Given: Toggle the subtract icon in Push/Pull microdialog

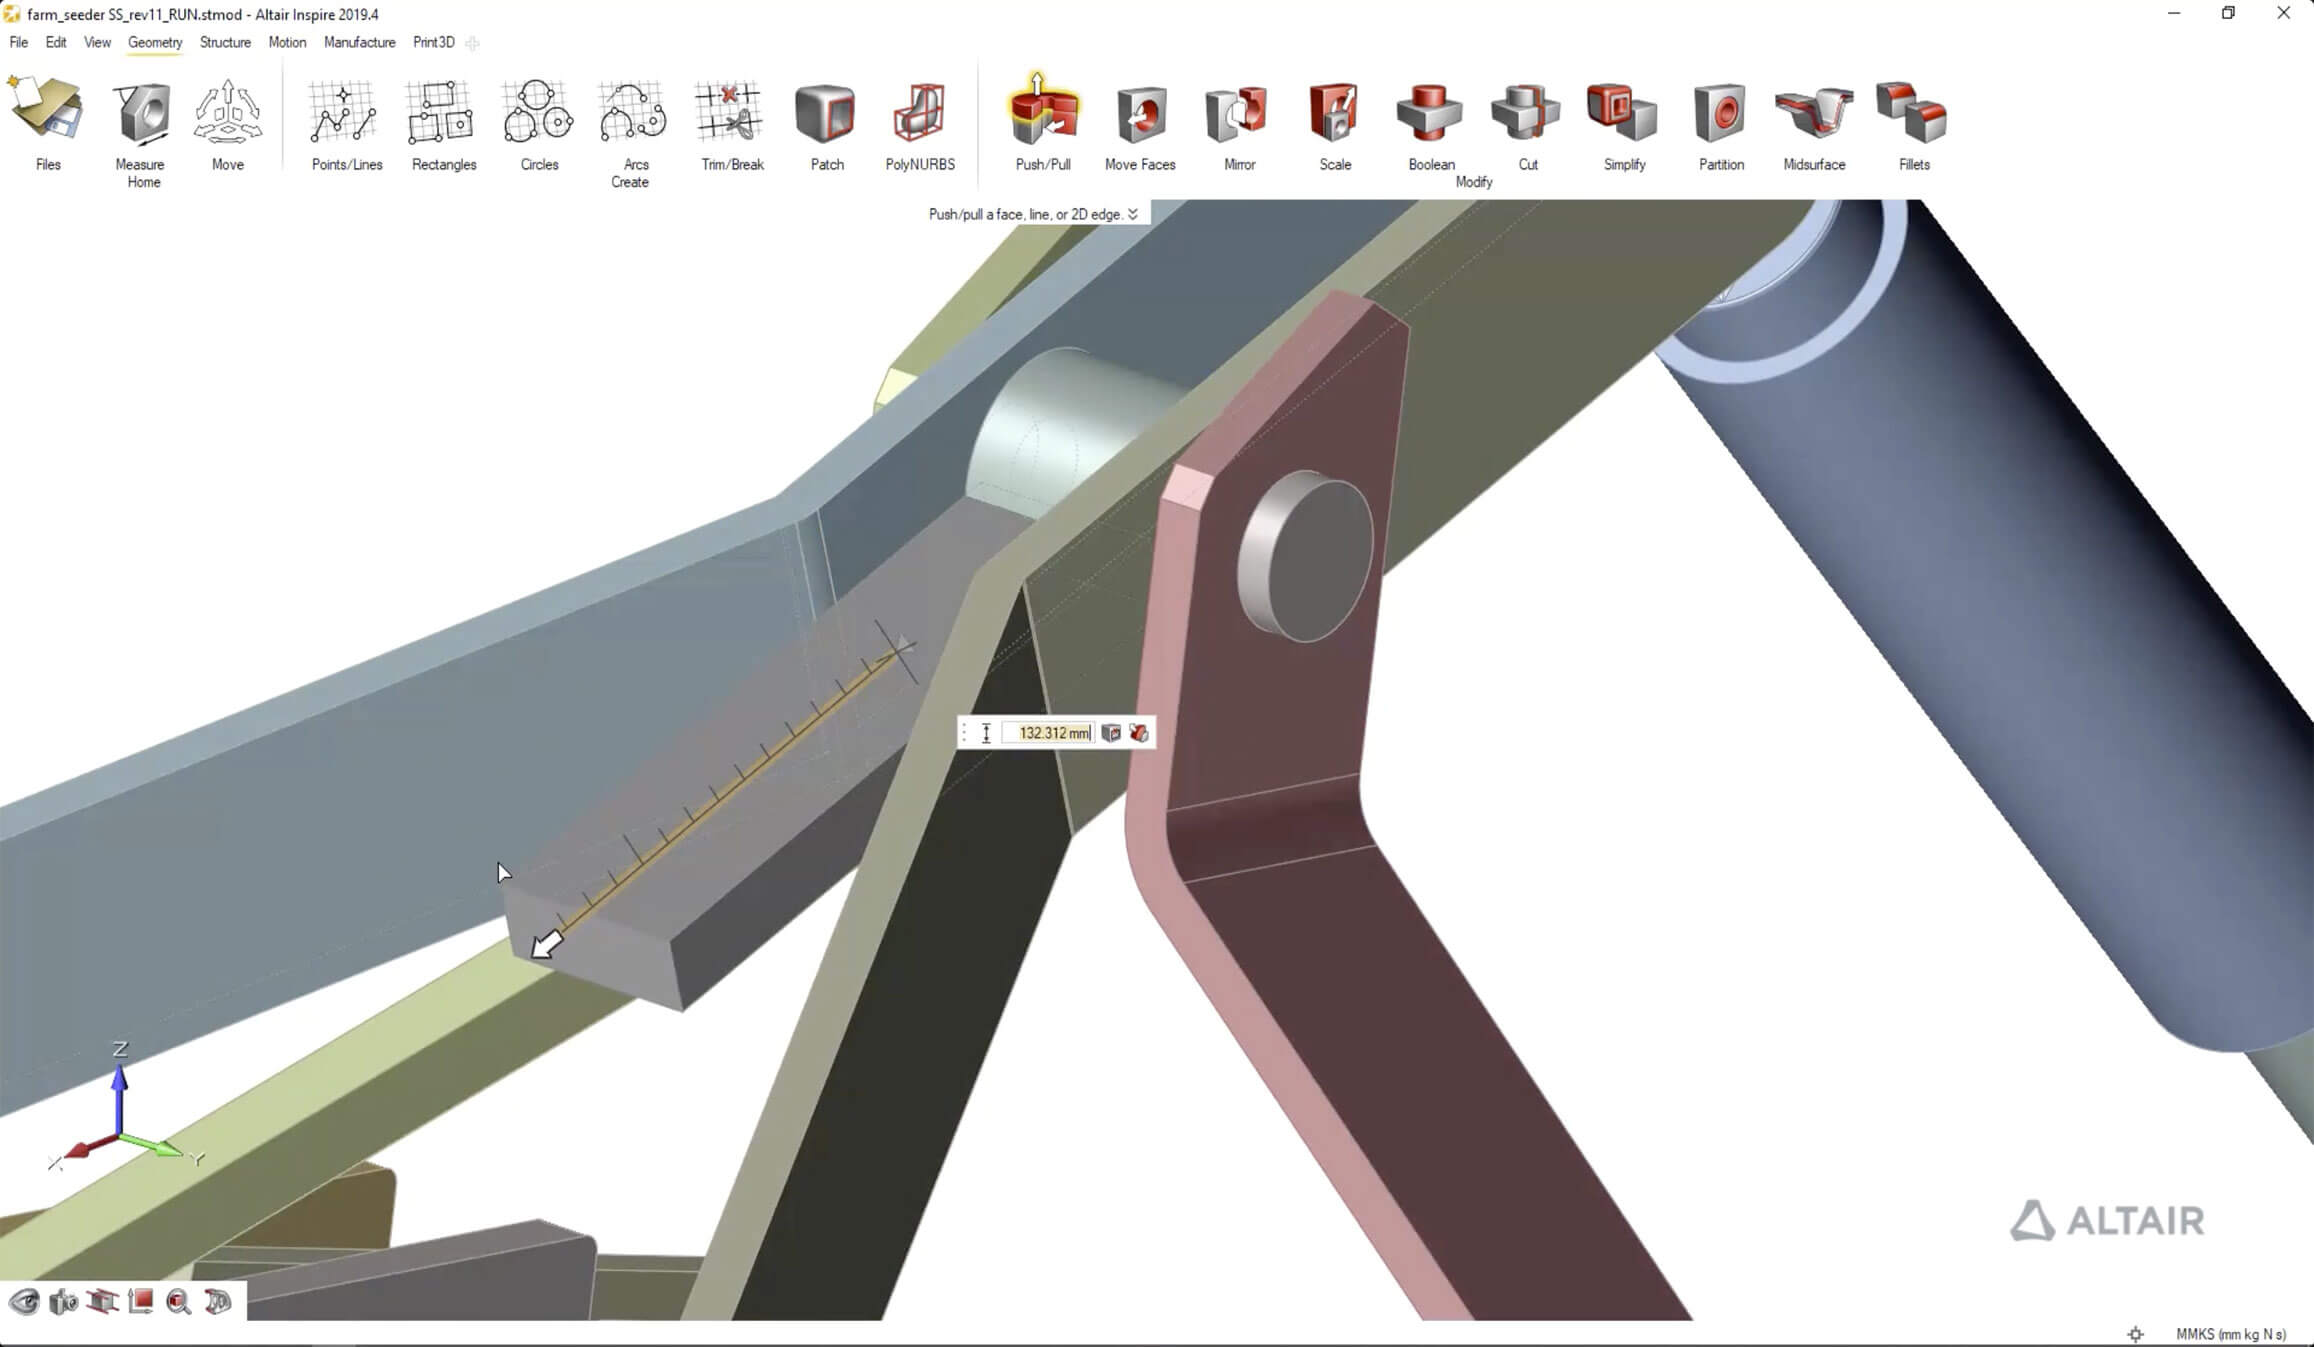Looking at the screenshot, I should coord(1139,733).
